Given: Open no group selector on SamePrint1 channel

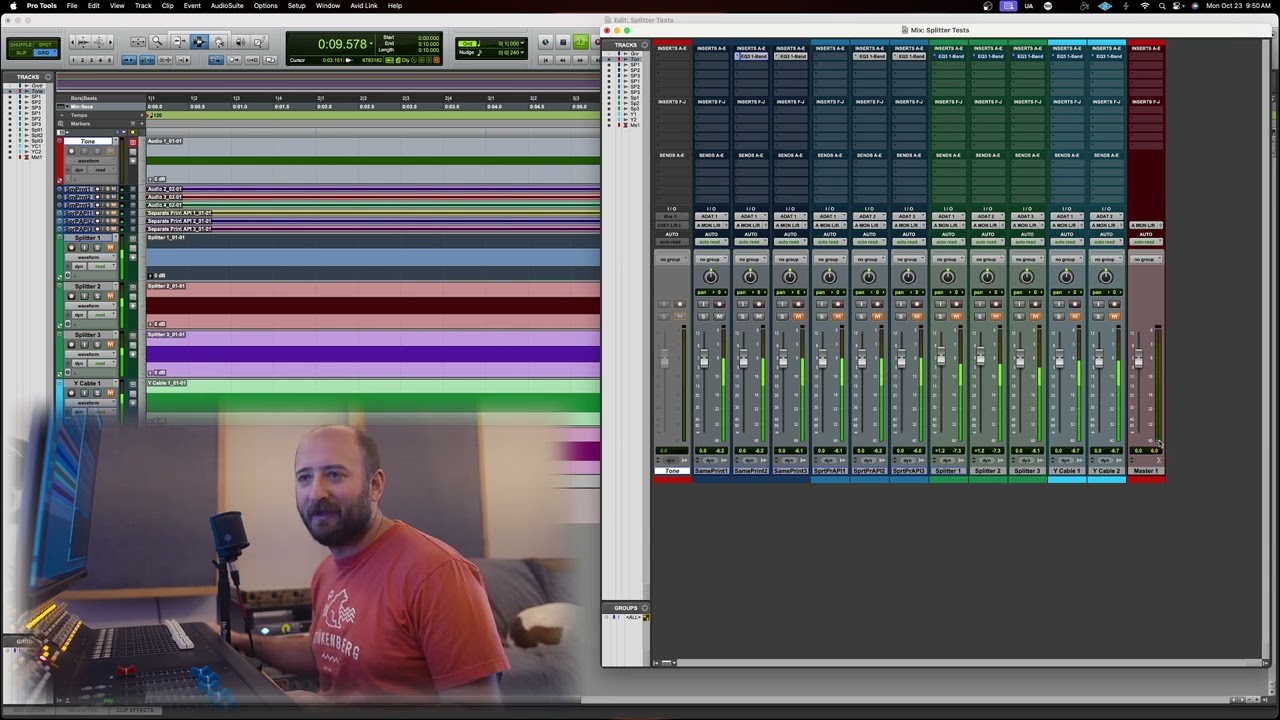Looking at the screenshot, I should [x=710, y=259].
